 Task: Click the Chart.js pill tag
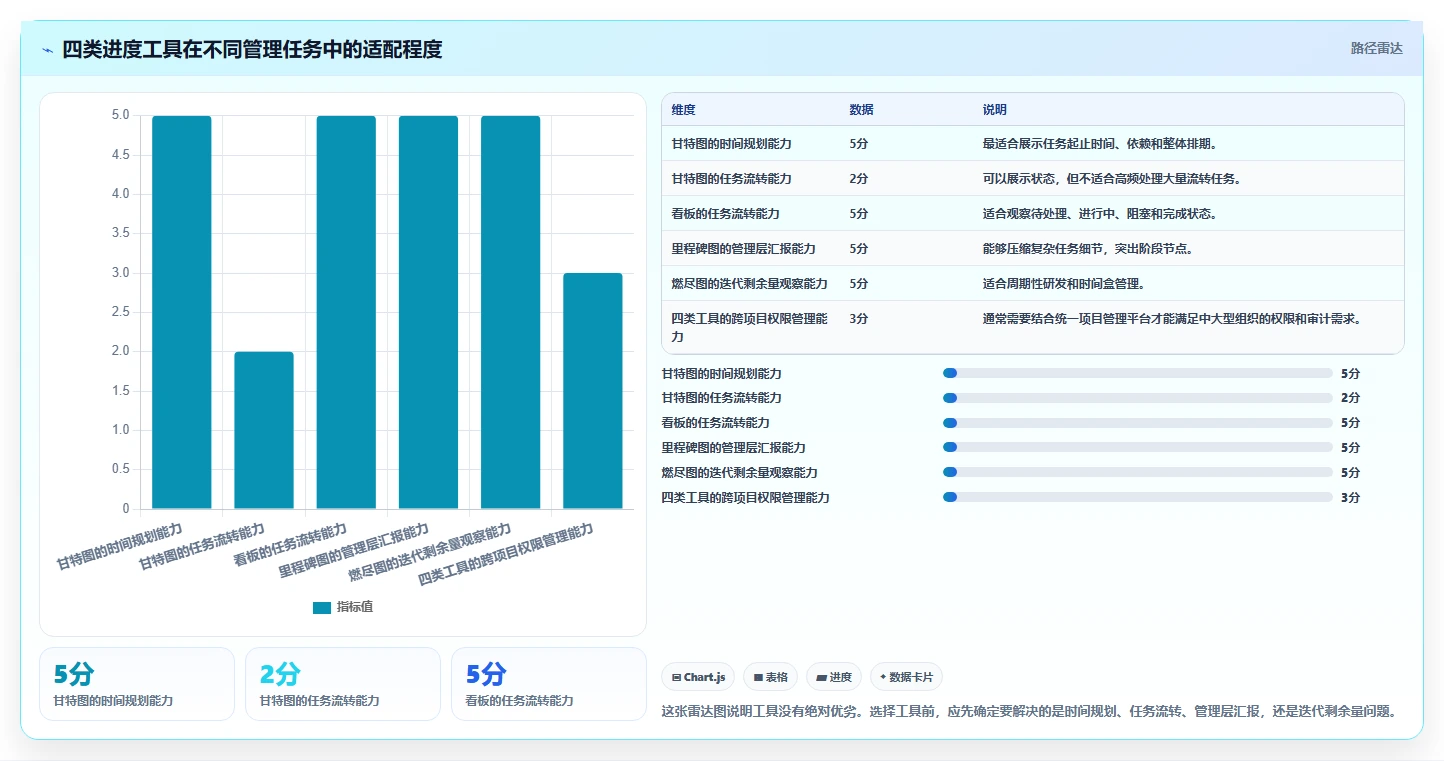pos(698,677)
